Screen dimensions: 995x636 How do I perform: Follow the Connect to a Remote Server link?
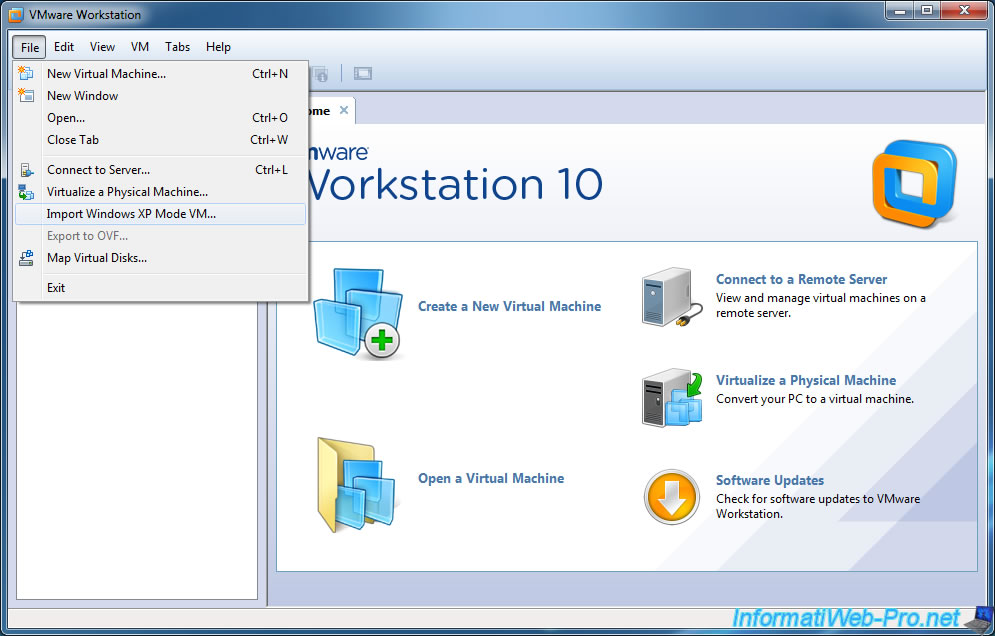coord(801,279)
